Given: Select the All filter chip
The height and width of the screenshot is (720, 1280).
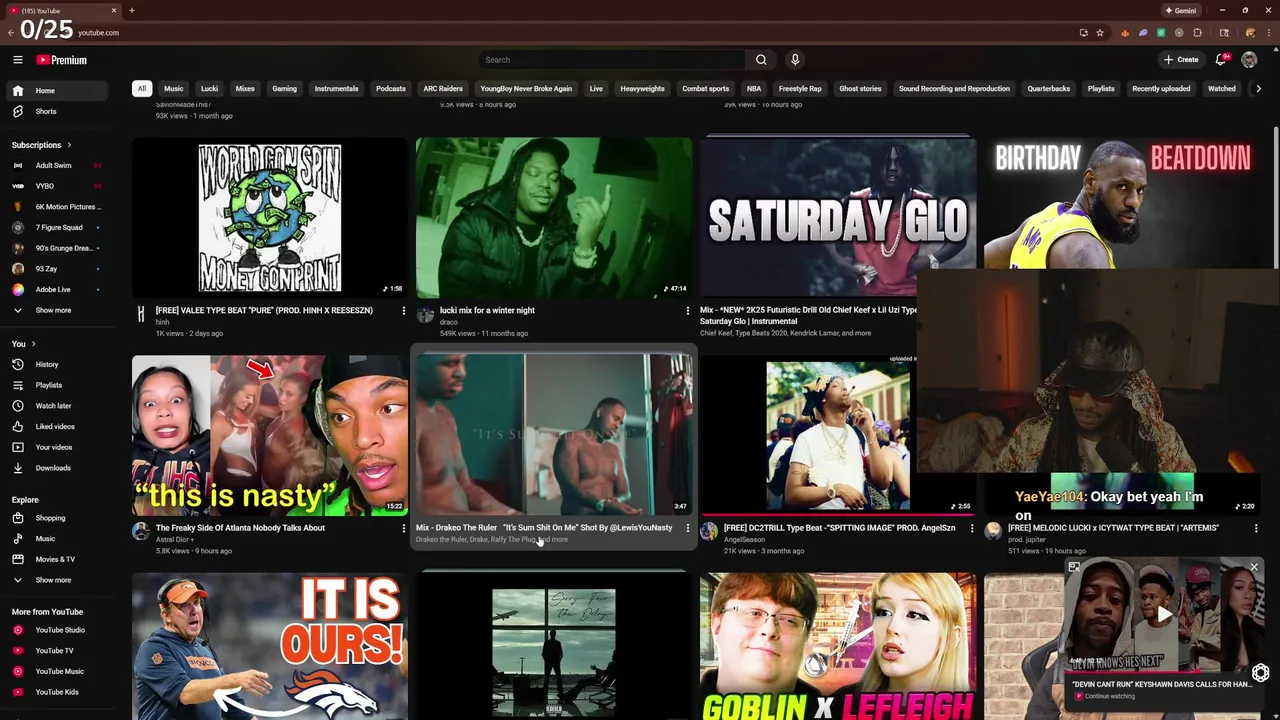Looking at the screenshot, I should (x=142, y=89).
